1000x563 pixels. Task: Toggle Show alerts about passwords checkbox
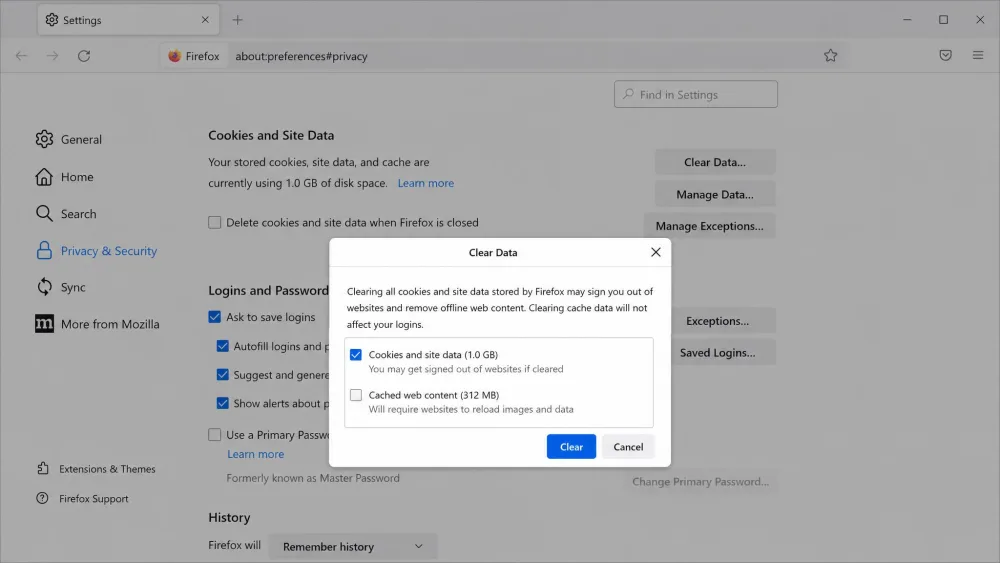coord(223,404)
